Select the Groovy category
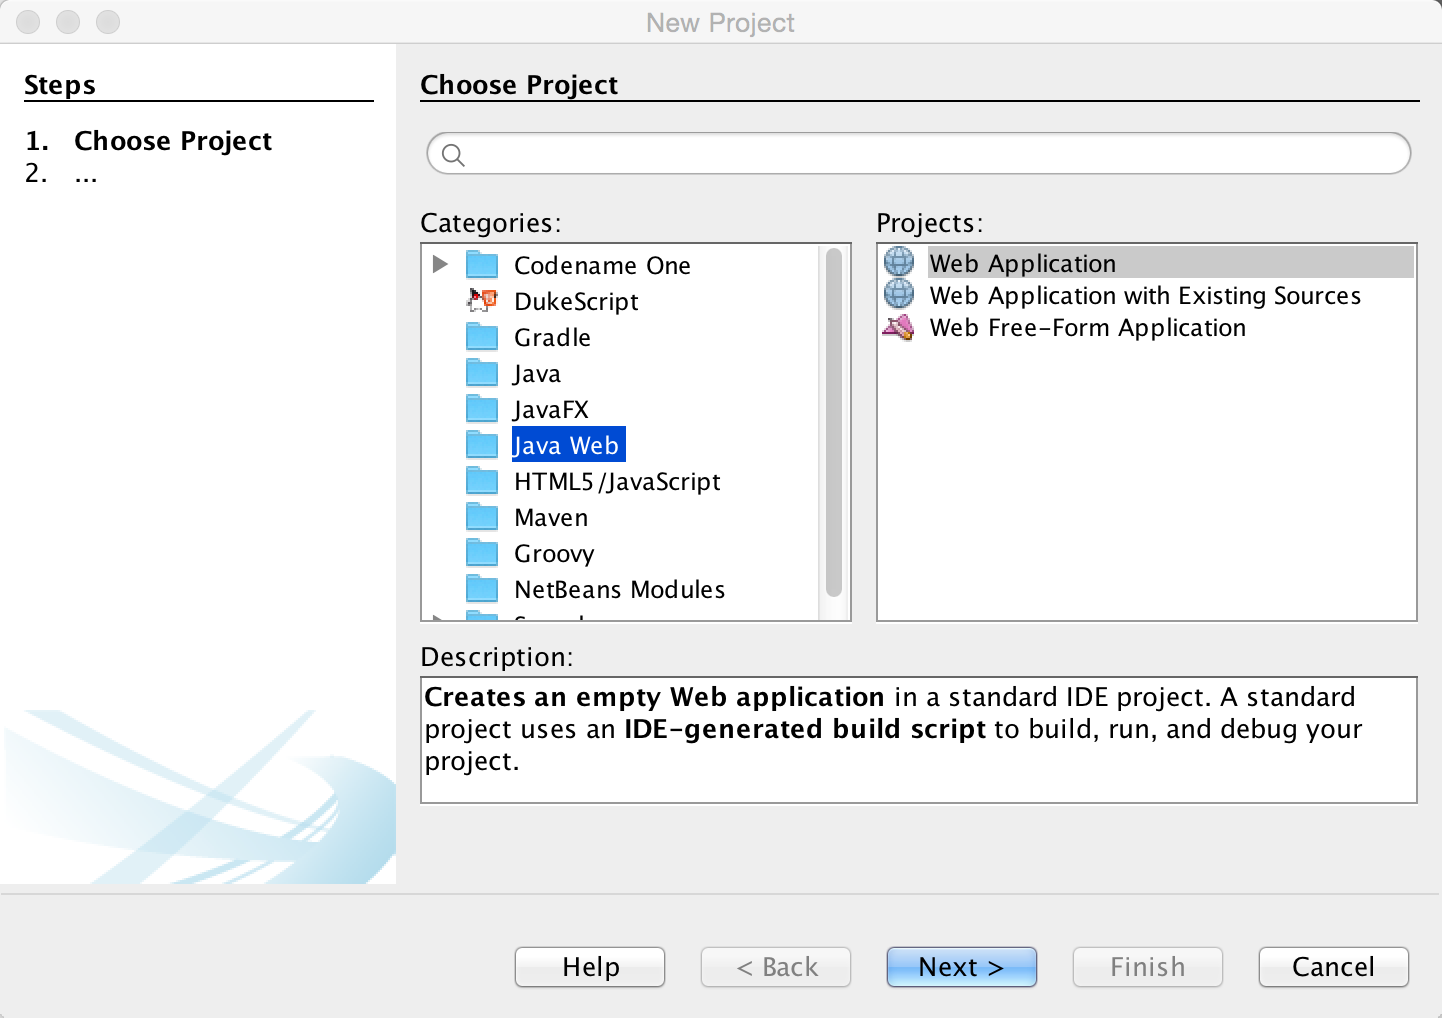Image resolution: width=1442 pixels, height=1018 pixels. coord(554,552)
